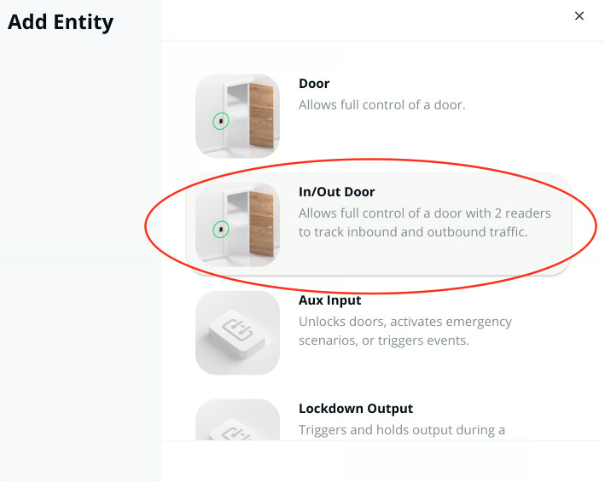Image resolution: width=603 pixels, height=481 pixels.
Task: Choose the "Lockdown Output" title
Action: (355, 408)
